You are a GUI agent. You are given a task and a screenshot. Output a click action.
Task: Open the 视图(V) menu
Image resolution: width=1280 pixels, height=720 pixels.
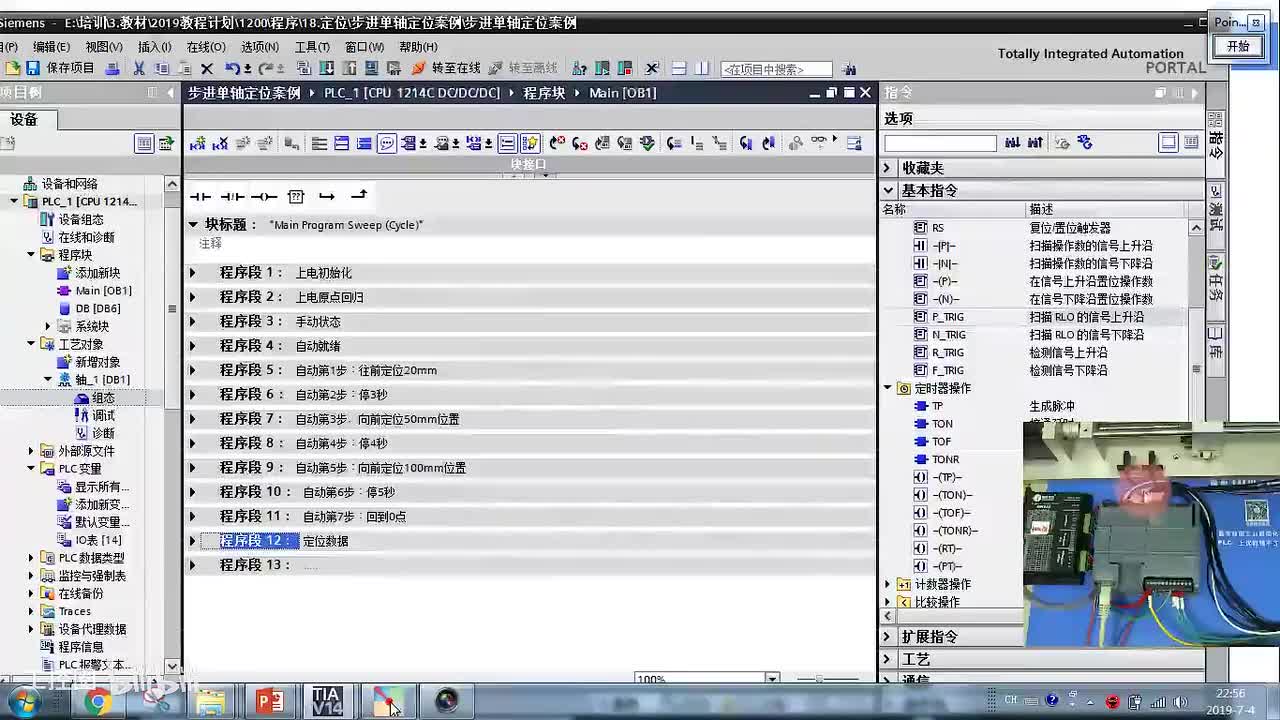point(104,47)
